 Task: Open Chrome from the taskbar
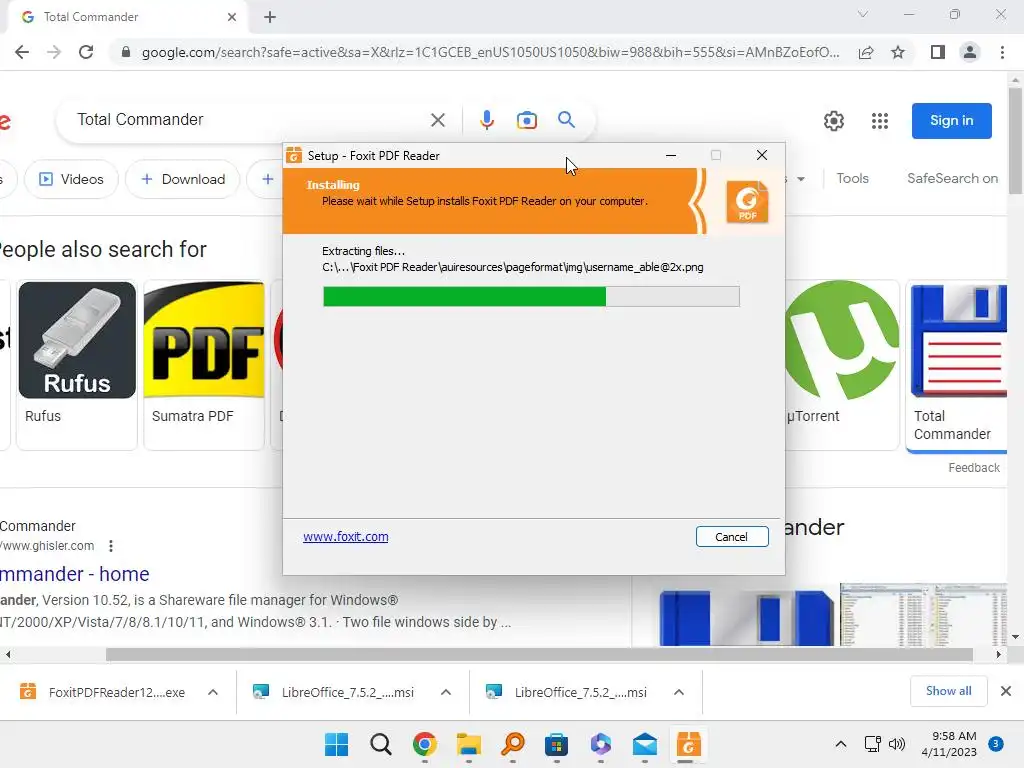click(424, 744)
